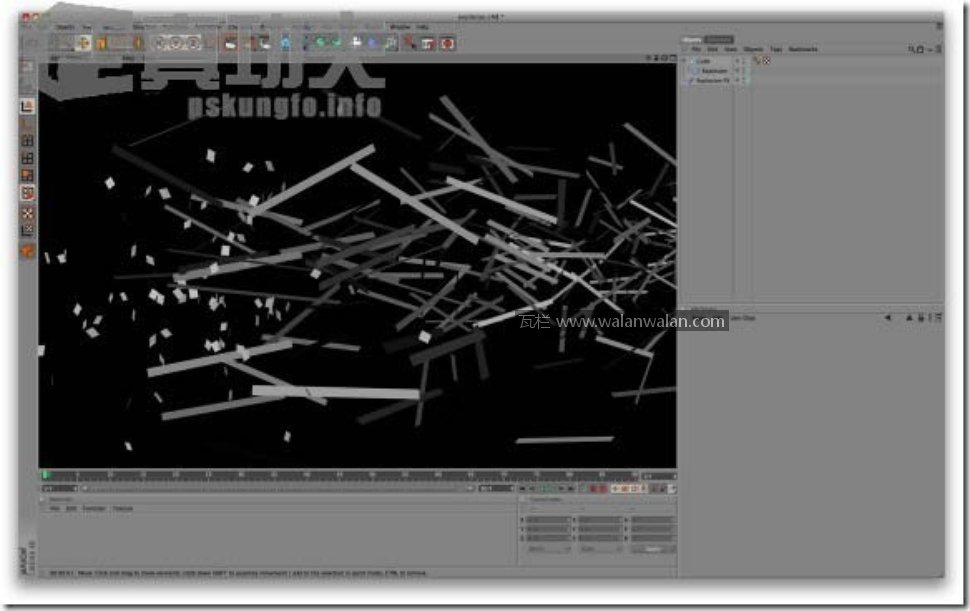
Task: Open the coordinate mode dropdown below position fields
Action: 548,549
